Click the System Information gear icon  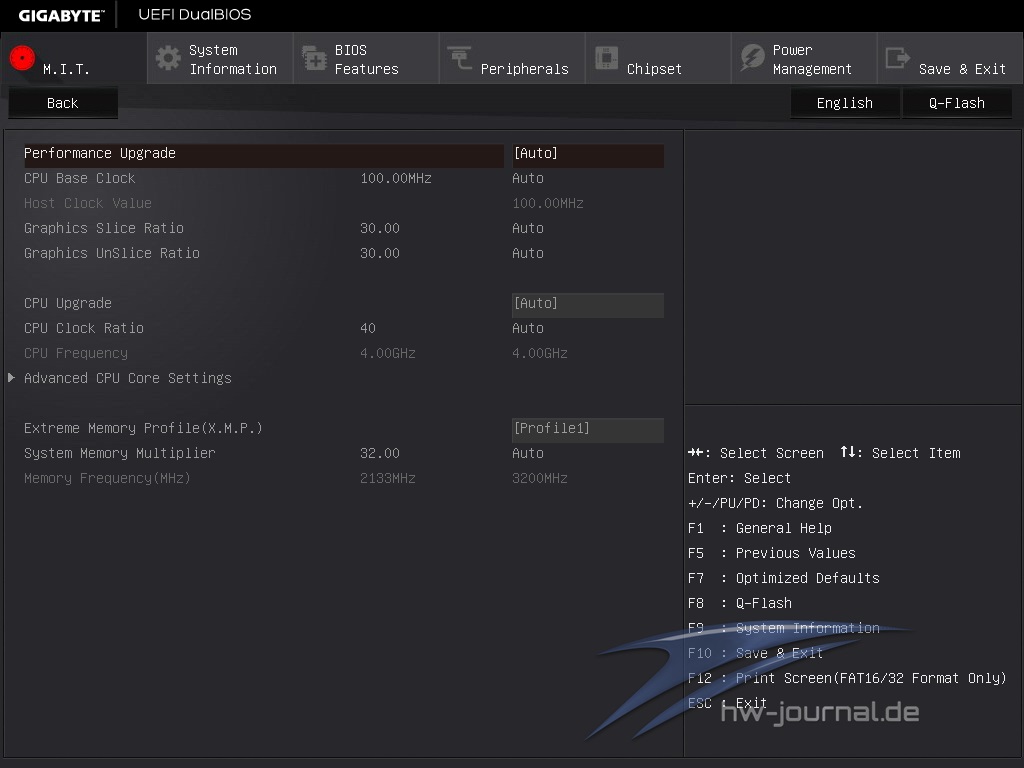(x=168, y=58)
